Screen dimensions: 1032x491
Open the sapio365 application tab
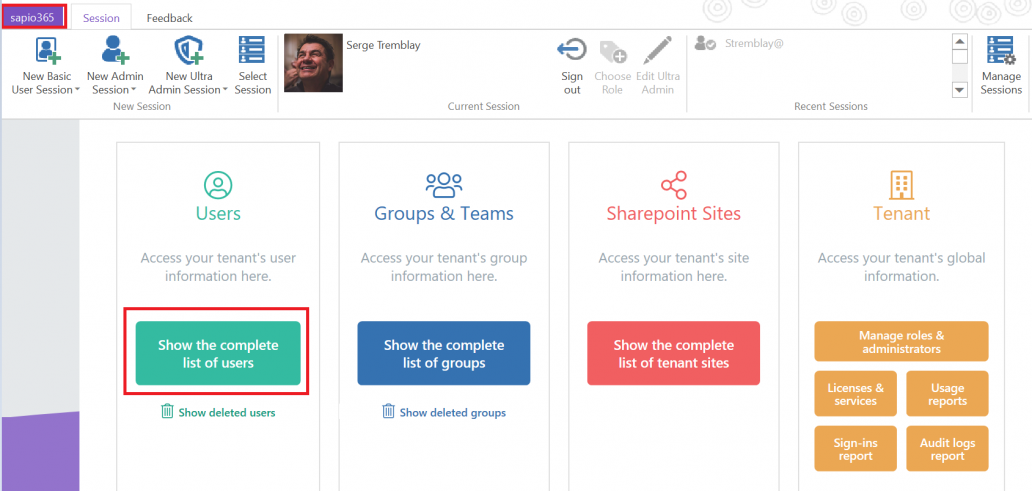[34, 17]
